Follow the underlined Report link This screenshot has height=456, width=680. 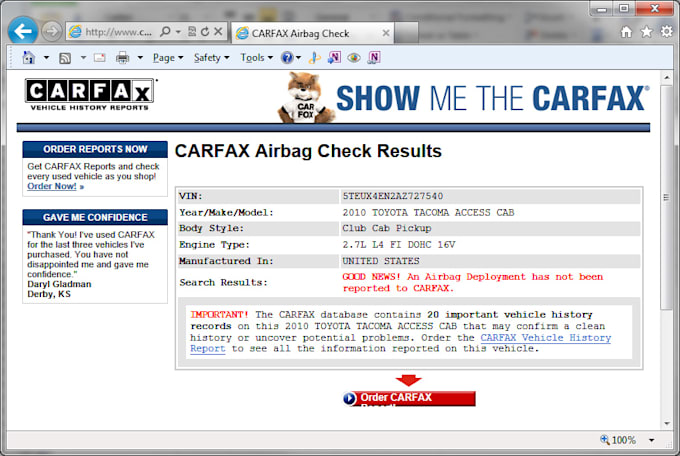pyautogui.click(x=208, y=349)
